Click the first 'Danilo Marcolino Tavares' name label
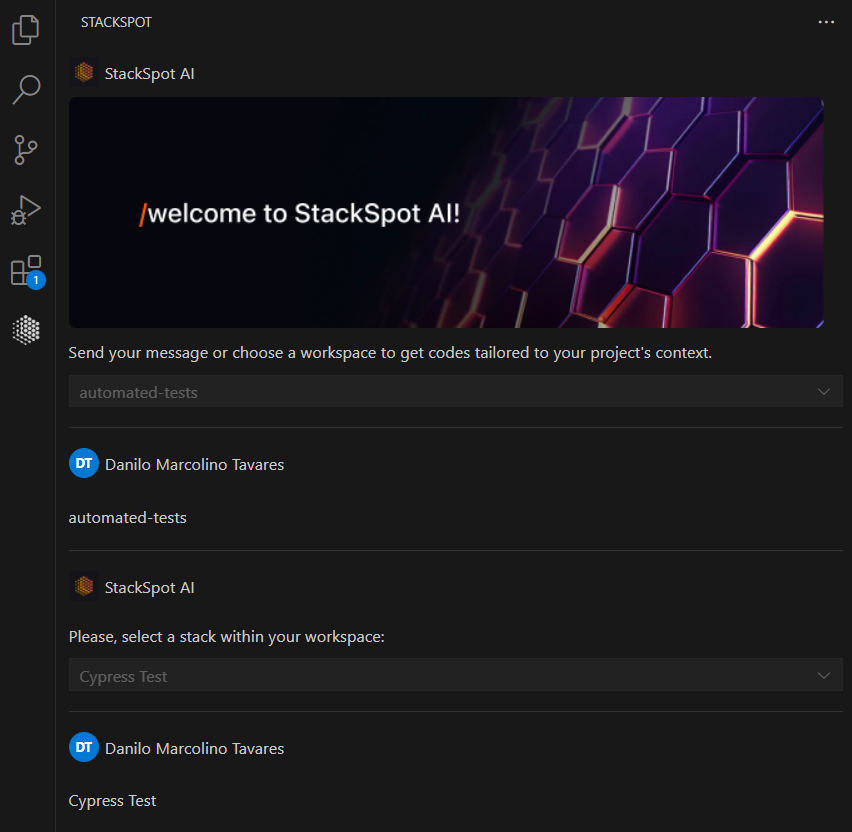852x832 pixels. click(195, 465)
